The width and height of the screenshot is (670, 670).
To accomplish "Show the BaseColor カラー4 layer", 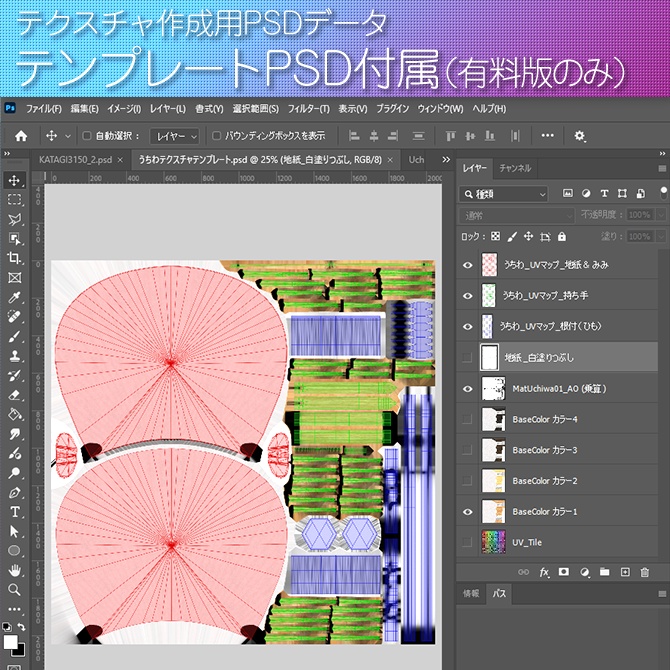I will click(x=467, y=419).
